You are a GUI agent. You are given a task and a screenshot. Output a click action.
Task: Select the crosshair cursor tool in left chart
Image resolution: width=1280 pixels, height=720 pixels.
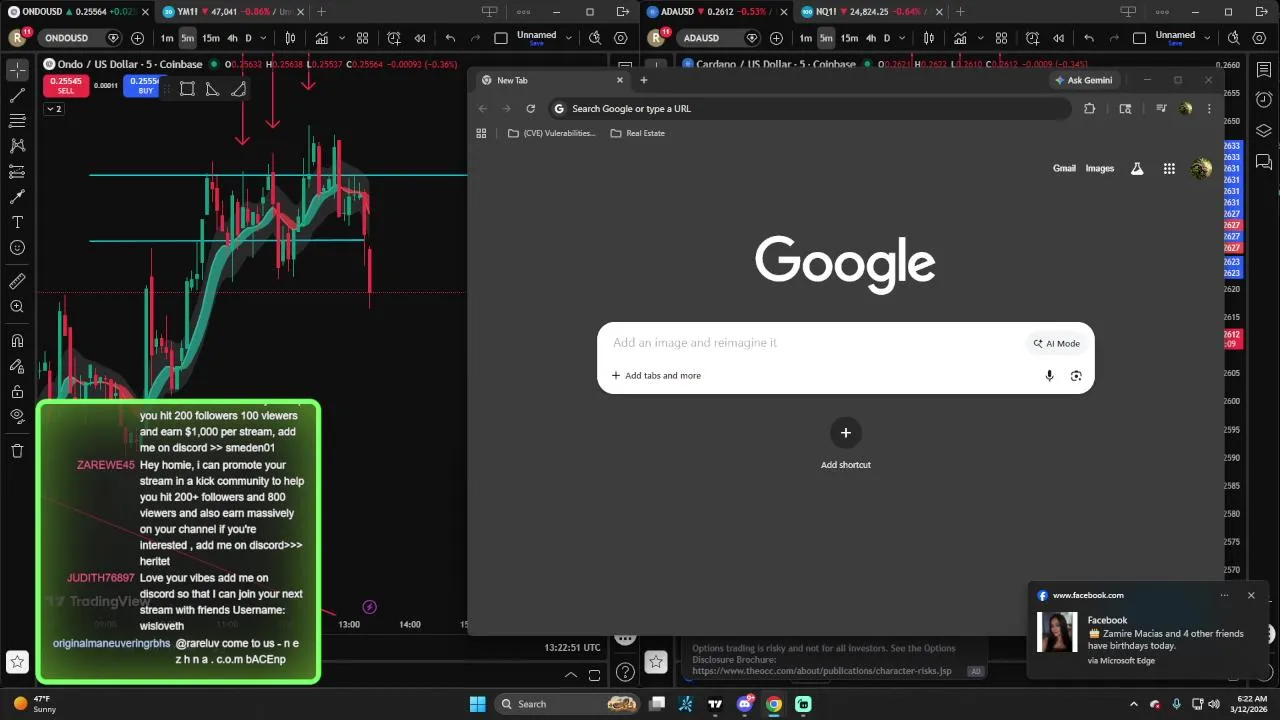[17, 70]
